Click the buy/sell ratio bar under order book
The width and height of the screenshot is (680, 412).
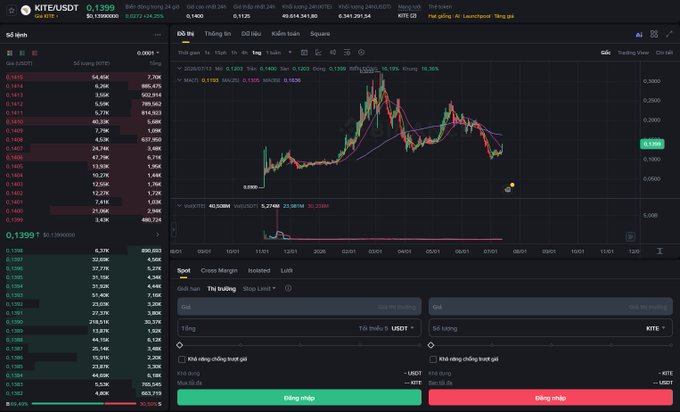pyautogui.click(x=84, y=404)
